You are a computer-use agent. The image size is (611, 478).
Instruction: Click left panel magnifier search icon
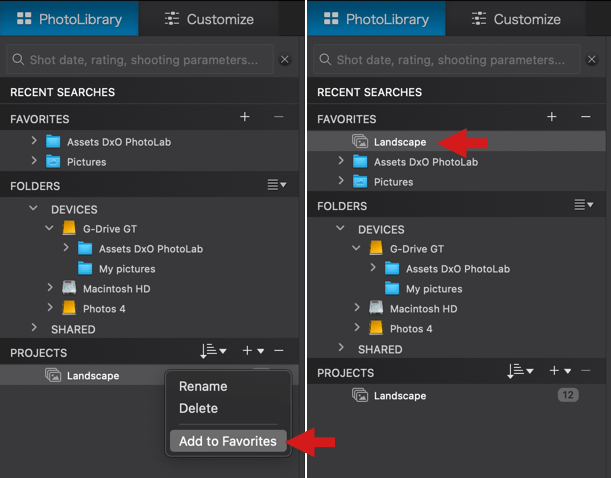tap(18, 59)
